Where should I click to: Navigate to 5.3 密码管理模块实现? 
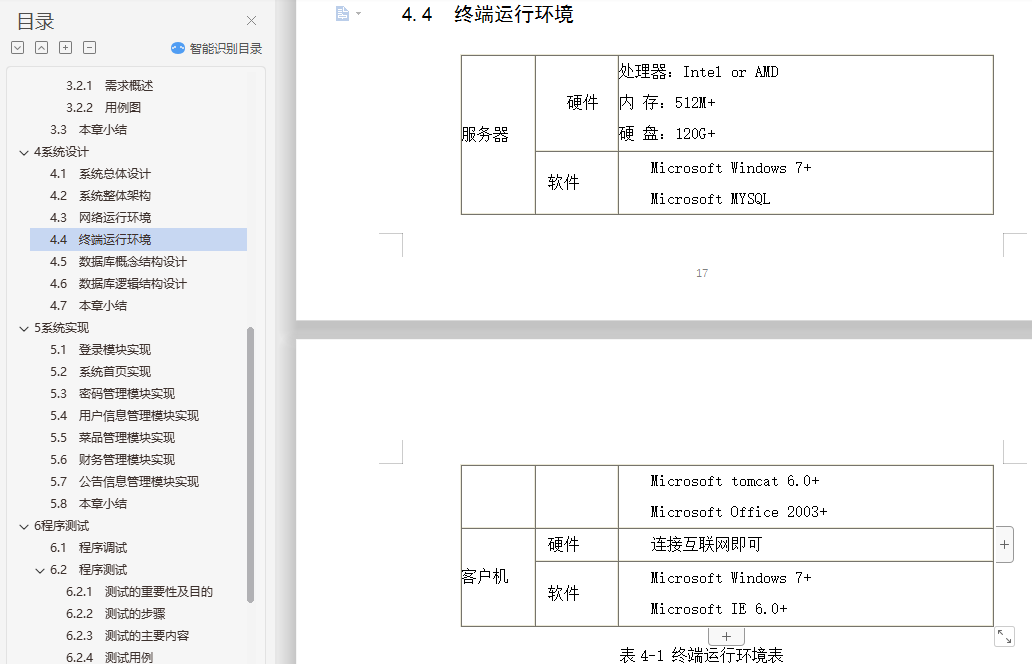point(113,394)
